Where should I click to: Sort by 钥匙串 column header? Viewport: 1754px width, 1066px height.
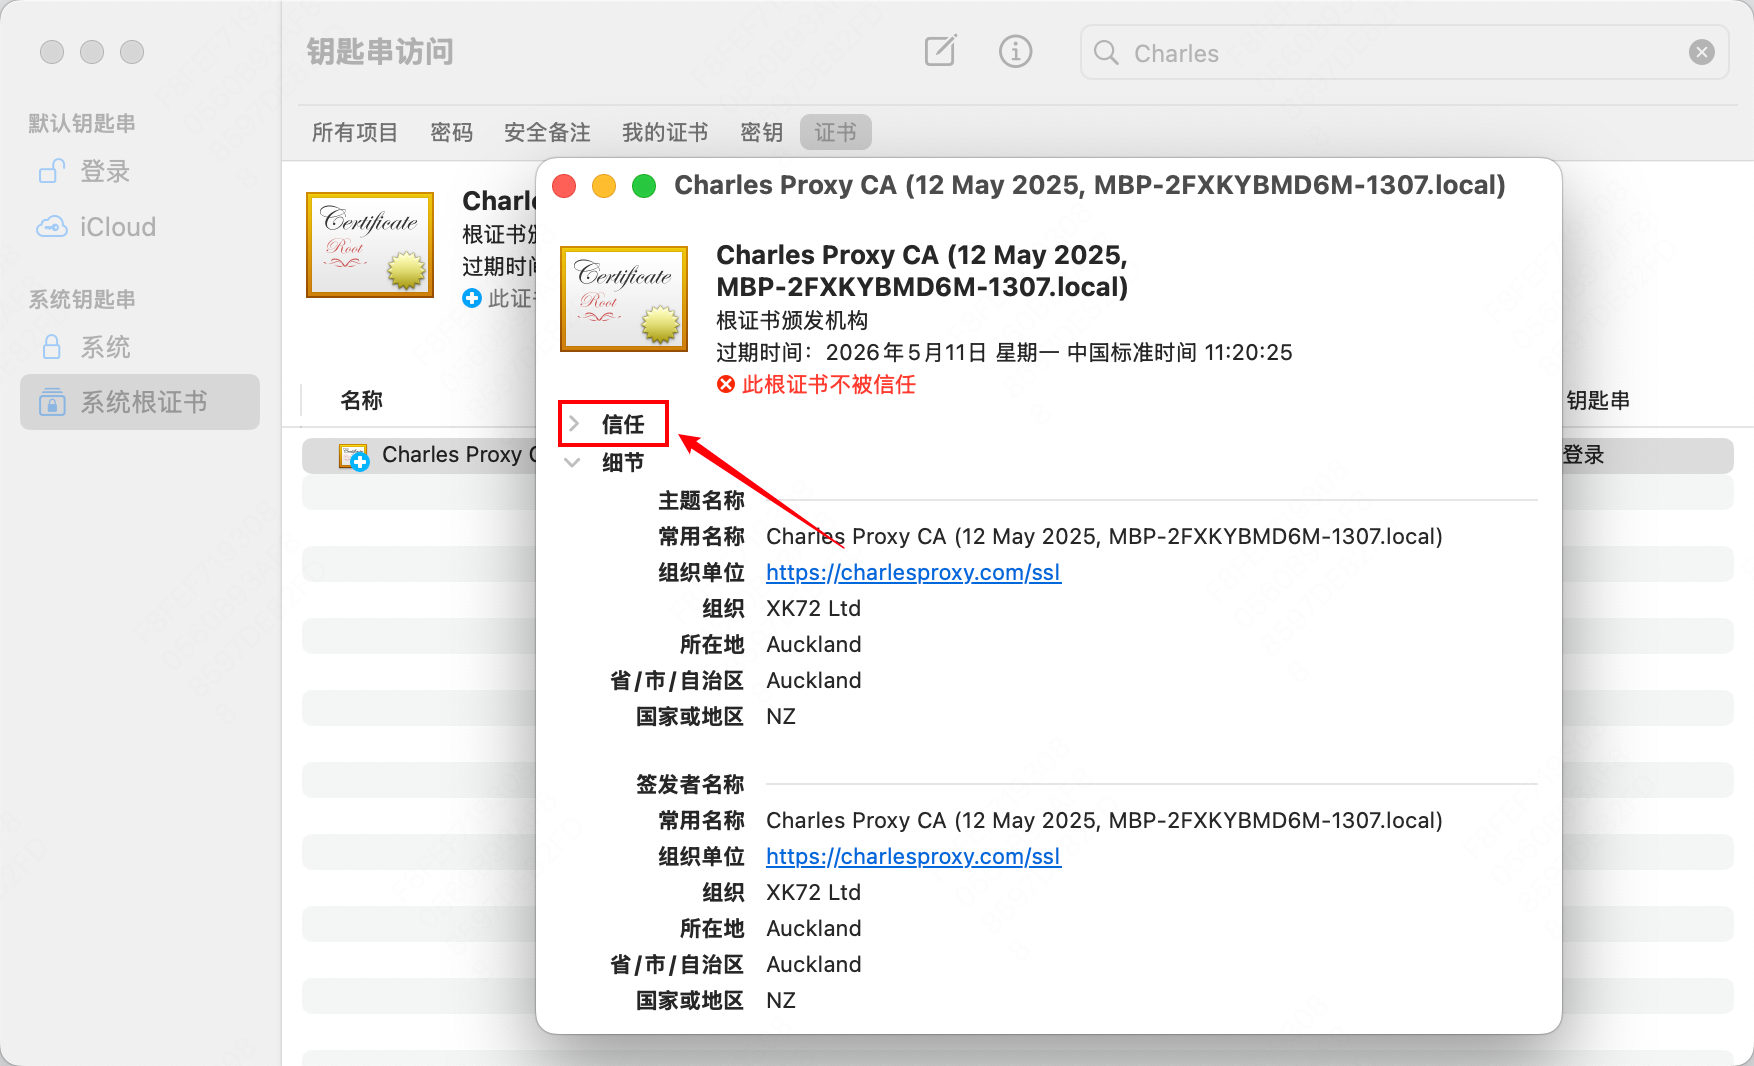pos(1598,400)
